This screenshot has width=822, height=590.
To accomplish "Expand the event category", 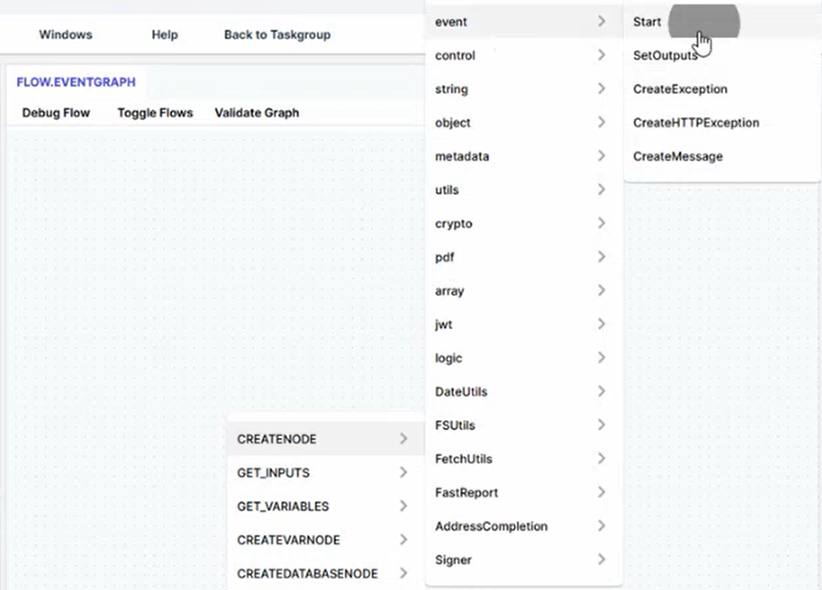I will click(x=524, y=22).
